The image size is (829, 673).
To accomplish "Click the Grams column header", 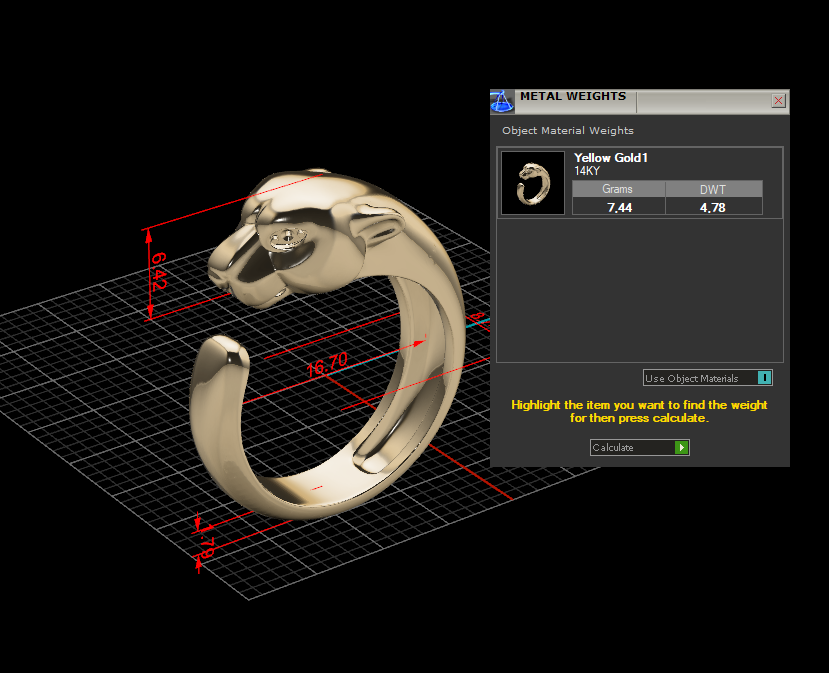I will (618, 189).
